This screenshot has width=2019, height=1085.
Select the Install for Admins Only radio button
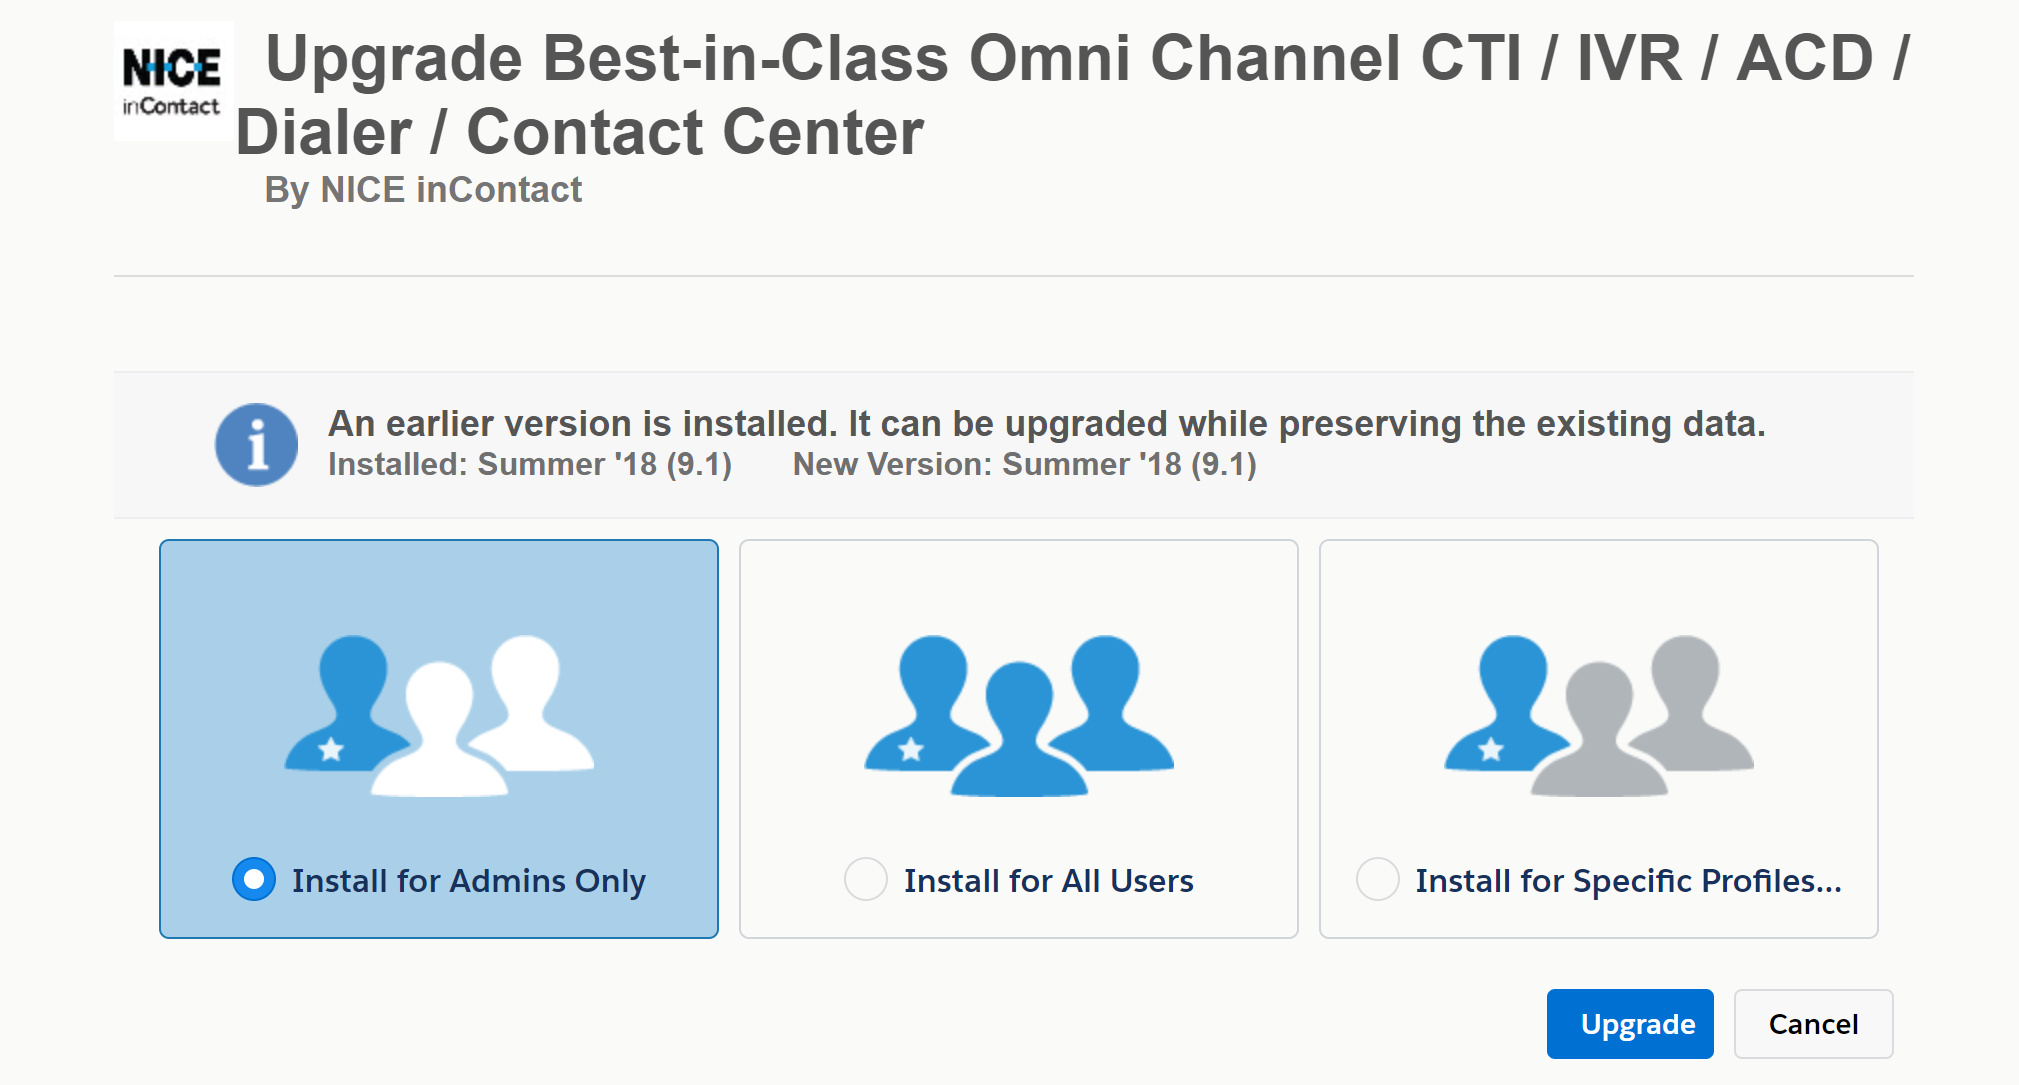click(x=254, y=879)
